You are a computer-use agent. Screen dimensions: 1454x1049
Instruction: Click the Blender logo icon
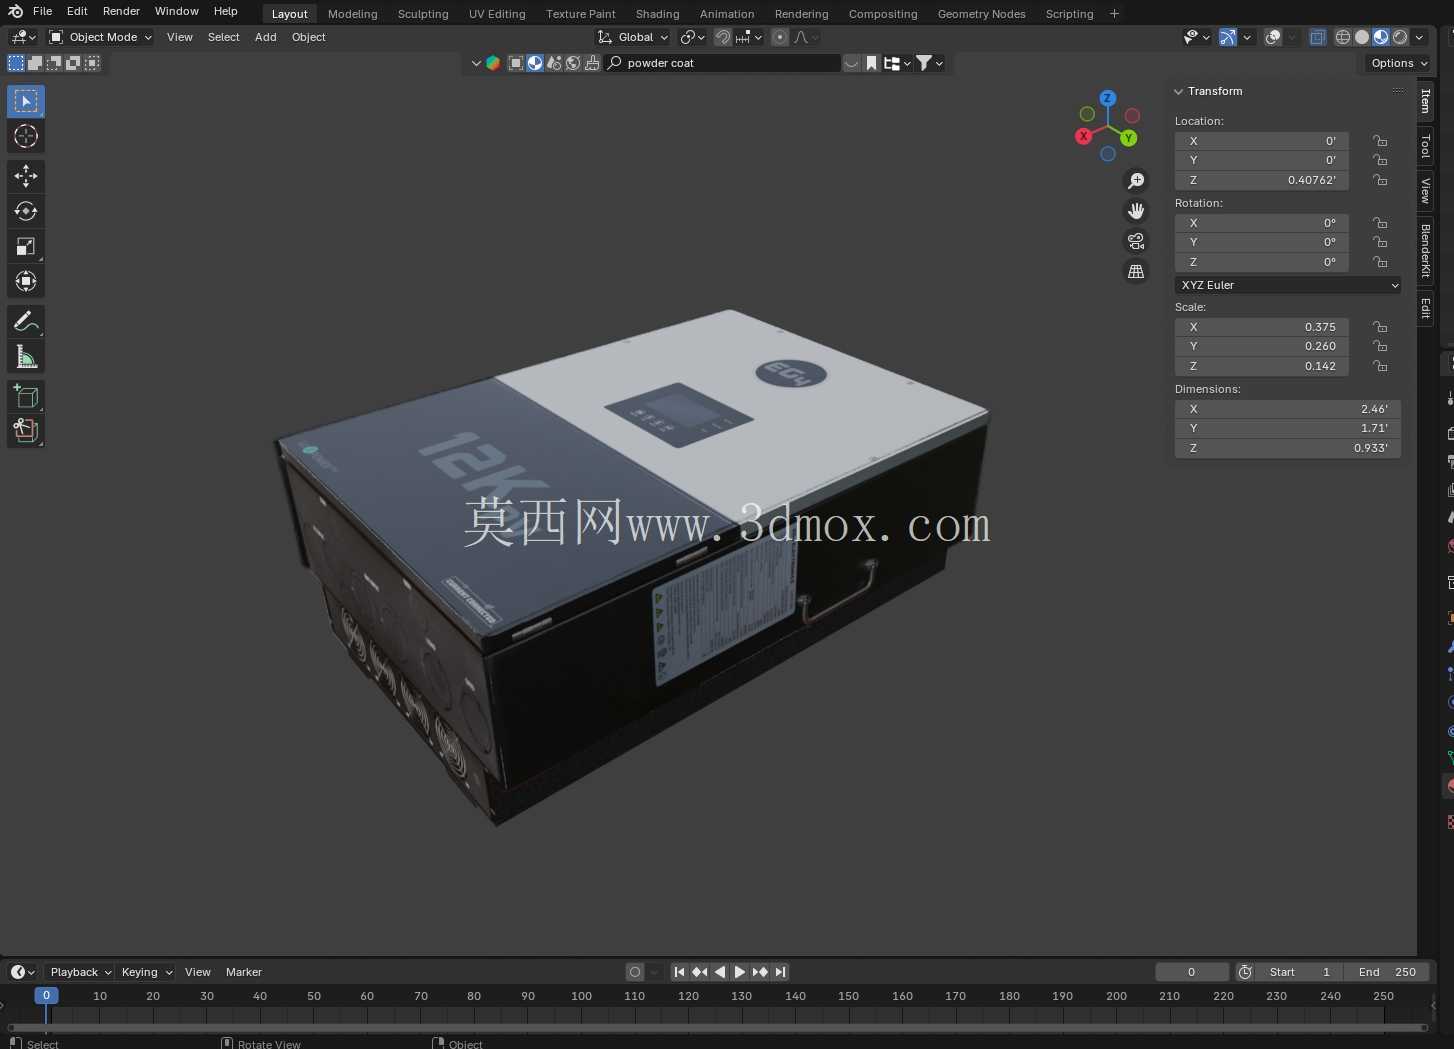[x=15, y=11]
